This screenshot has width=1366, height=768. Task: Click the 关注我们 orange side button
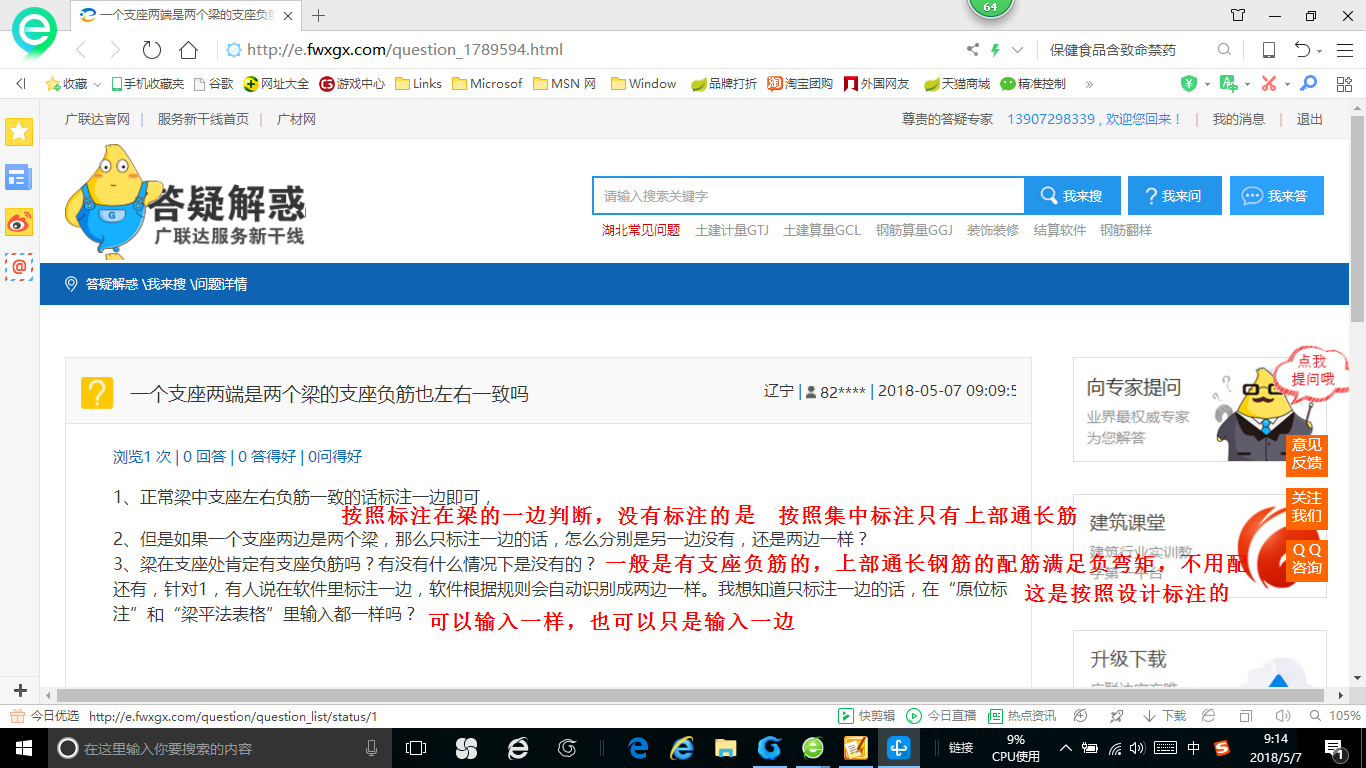(1306, 507)
